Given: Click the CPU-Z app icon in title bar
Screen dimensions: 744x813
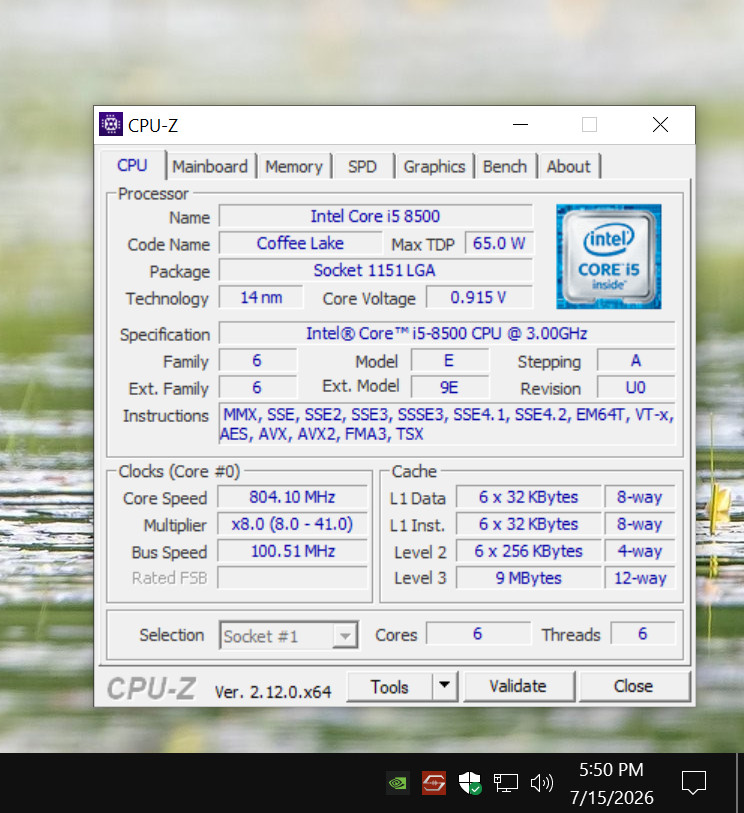Looking at the screenshot, I should pos(111,124).
